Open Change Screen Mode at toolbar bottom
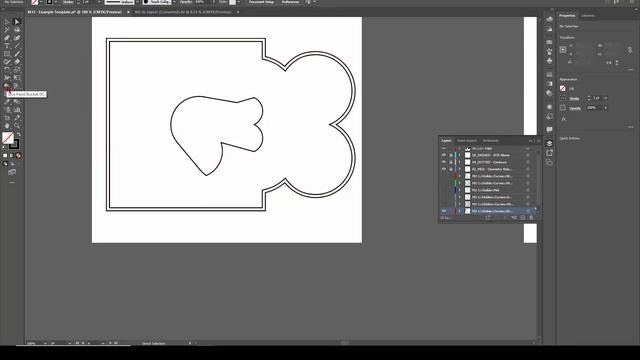 point(12,172)
